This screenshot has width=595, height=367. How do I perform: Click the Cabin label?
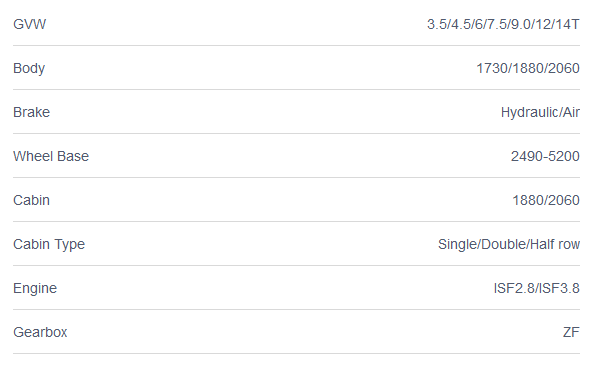pyautogui.click(x=31, y=200)
